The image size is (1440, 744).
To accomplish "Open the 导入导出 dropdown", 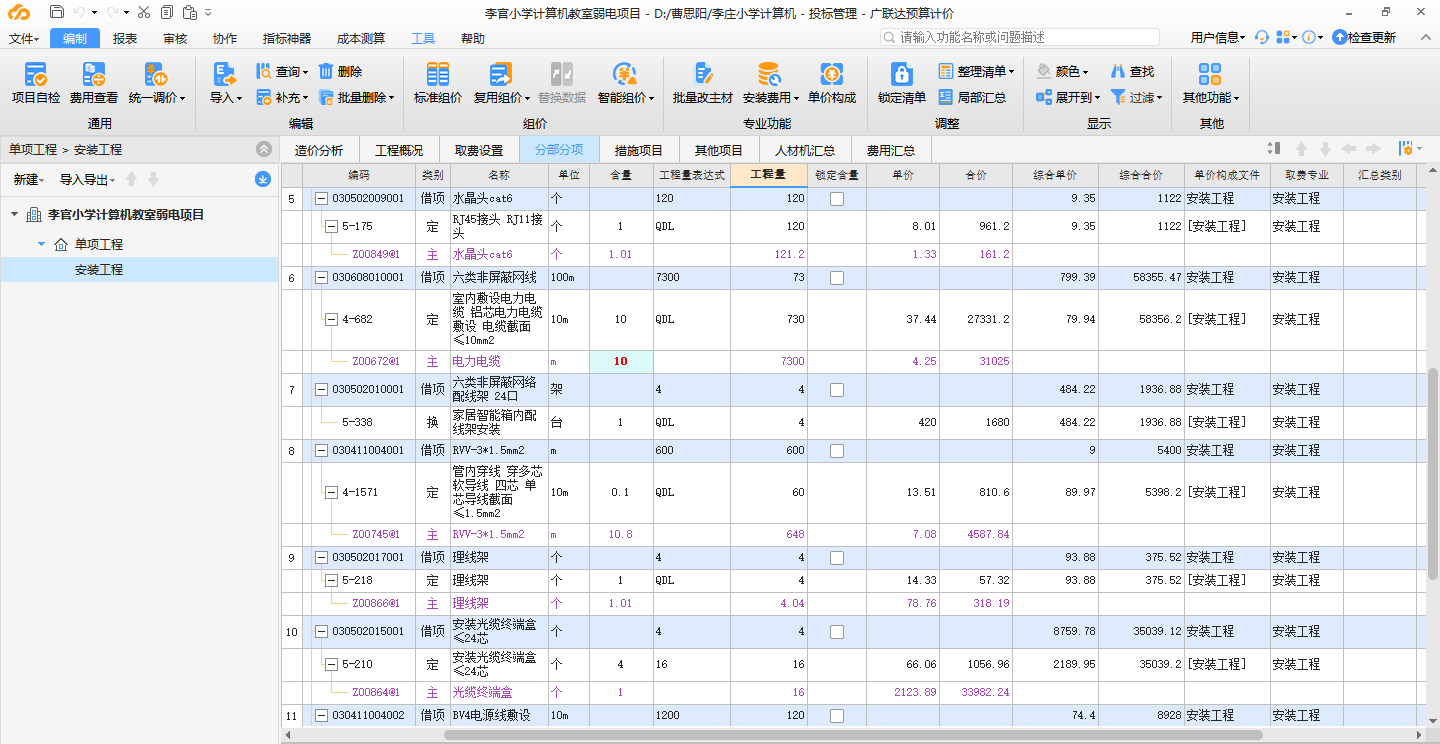I will coord(87,180).
